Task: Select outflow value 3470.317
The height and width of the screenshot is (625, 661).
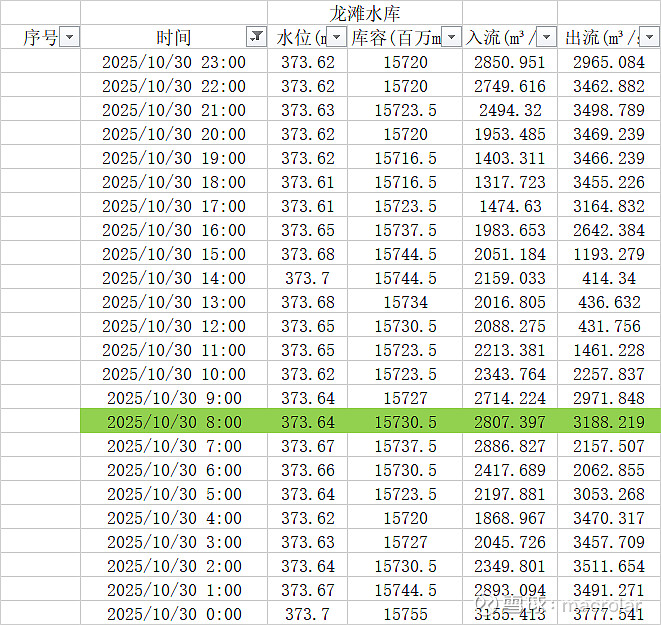Action: pyautogui.click(x=609, y=518)
